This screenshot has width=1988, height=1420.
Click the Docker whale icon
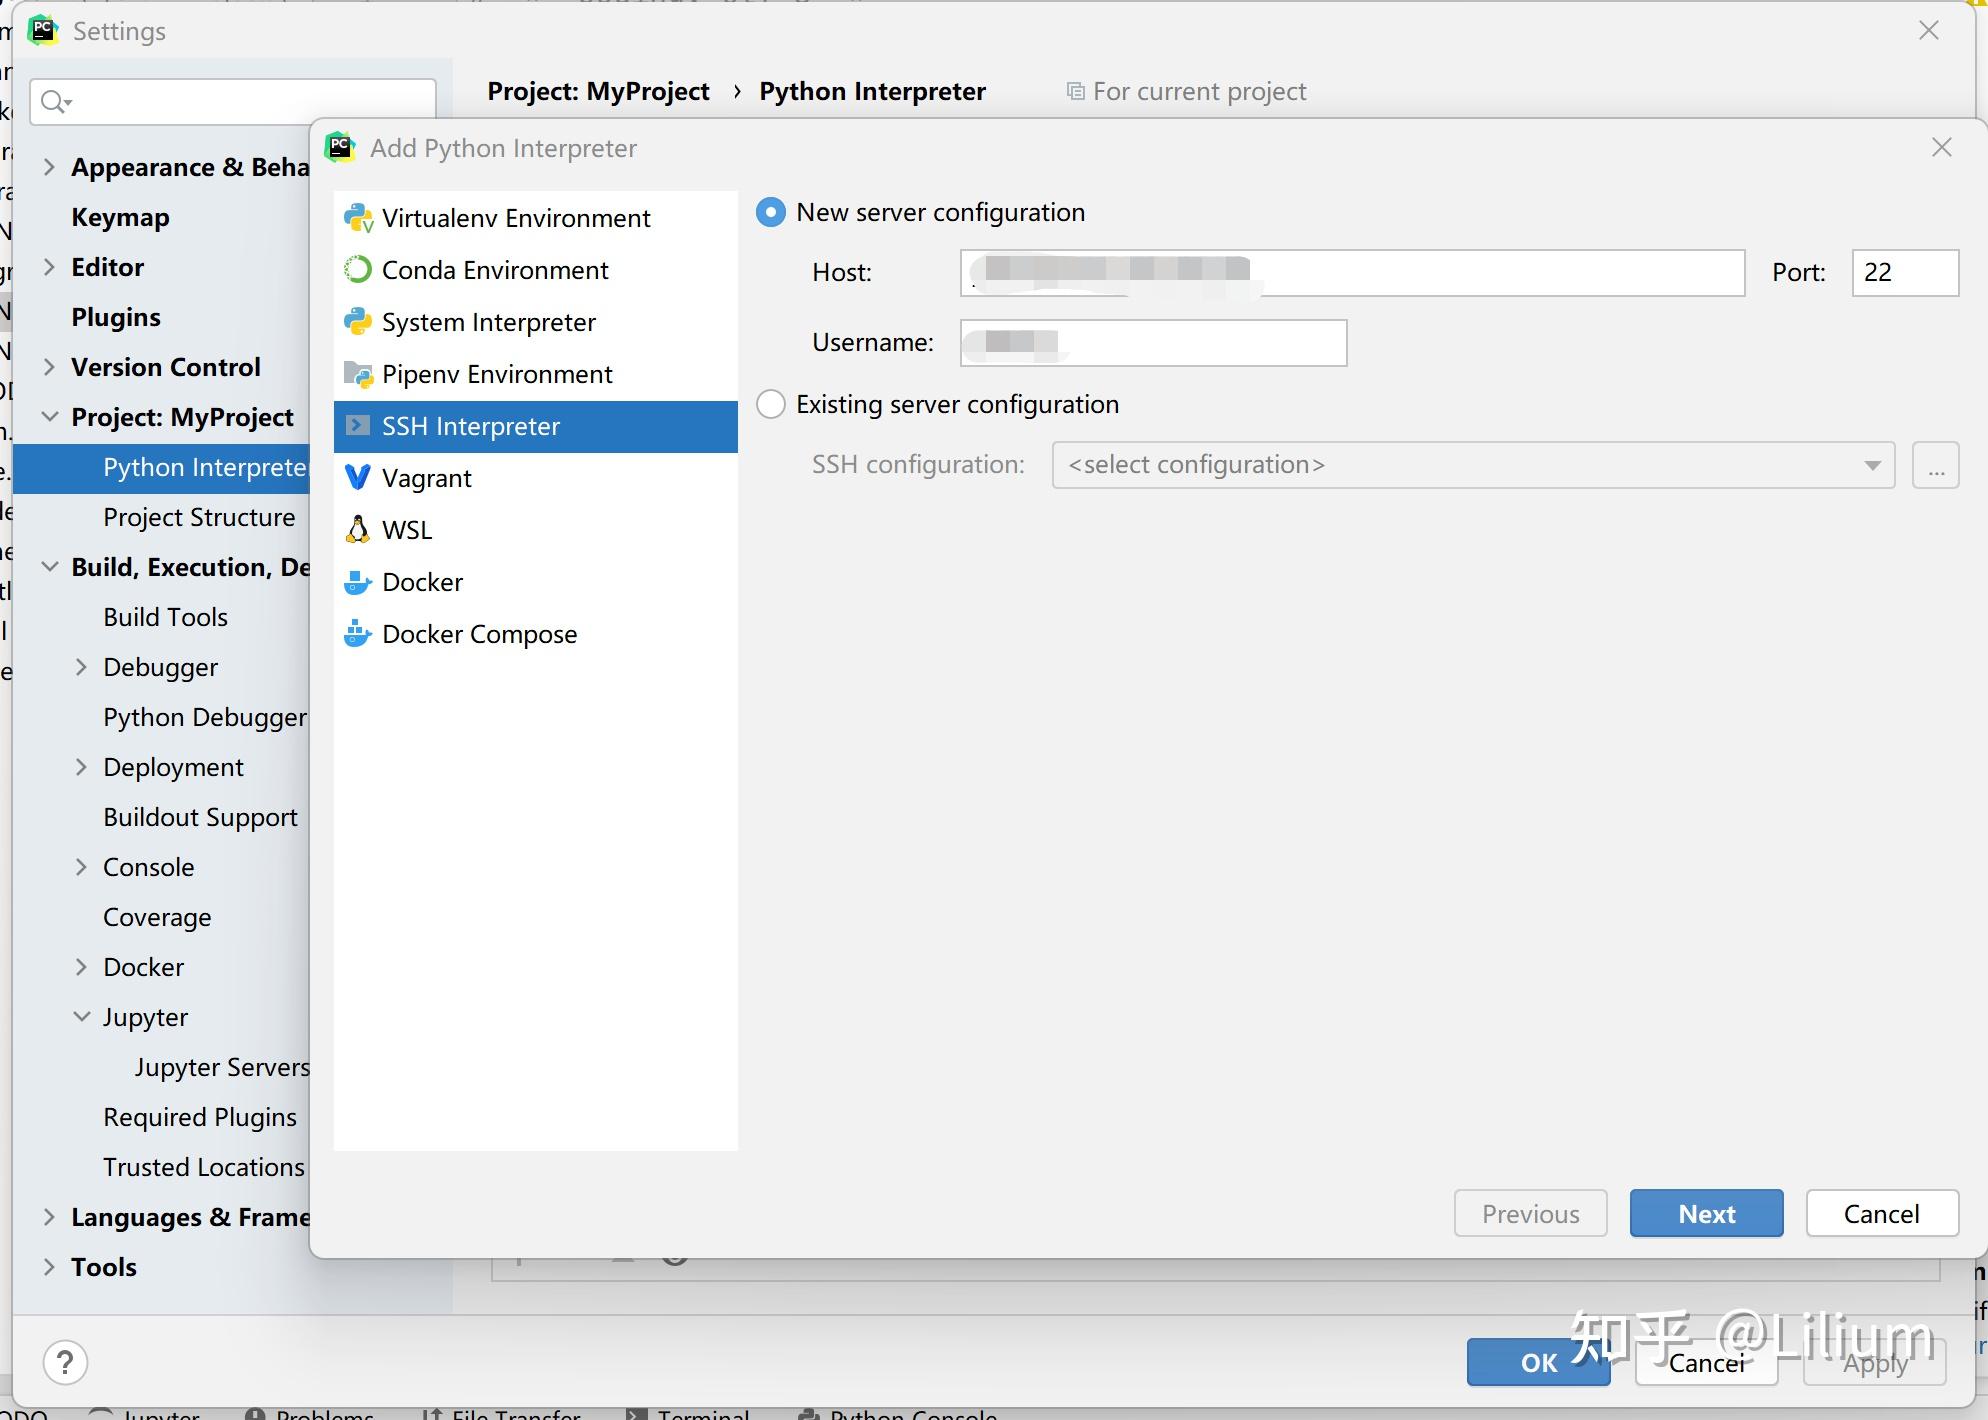[358, 582]
